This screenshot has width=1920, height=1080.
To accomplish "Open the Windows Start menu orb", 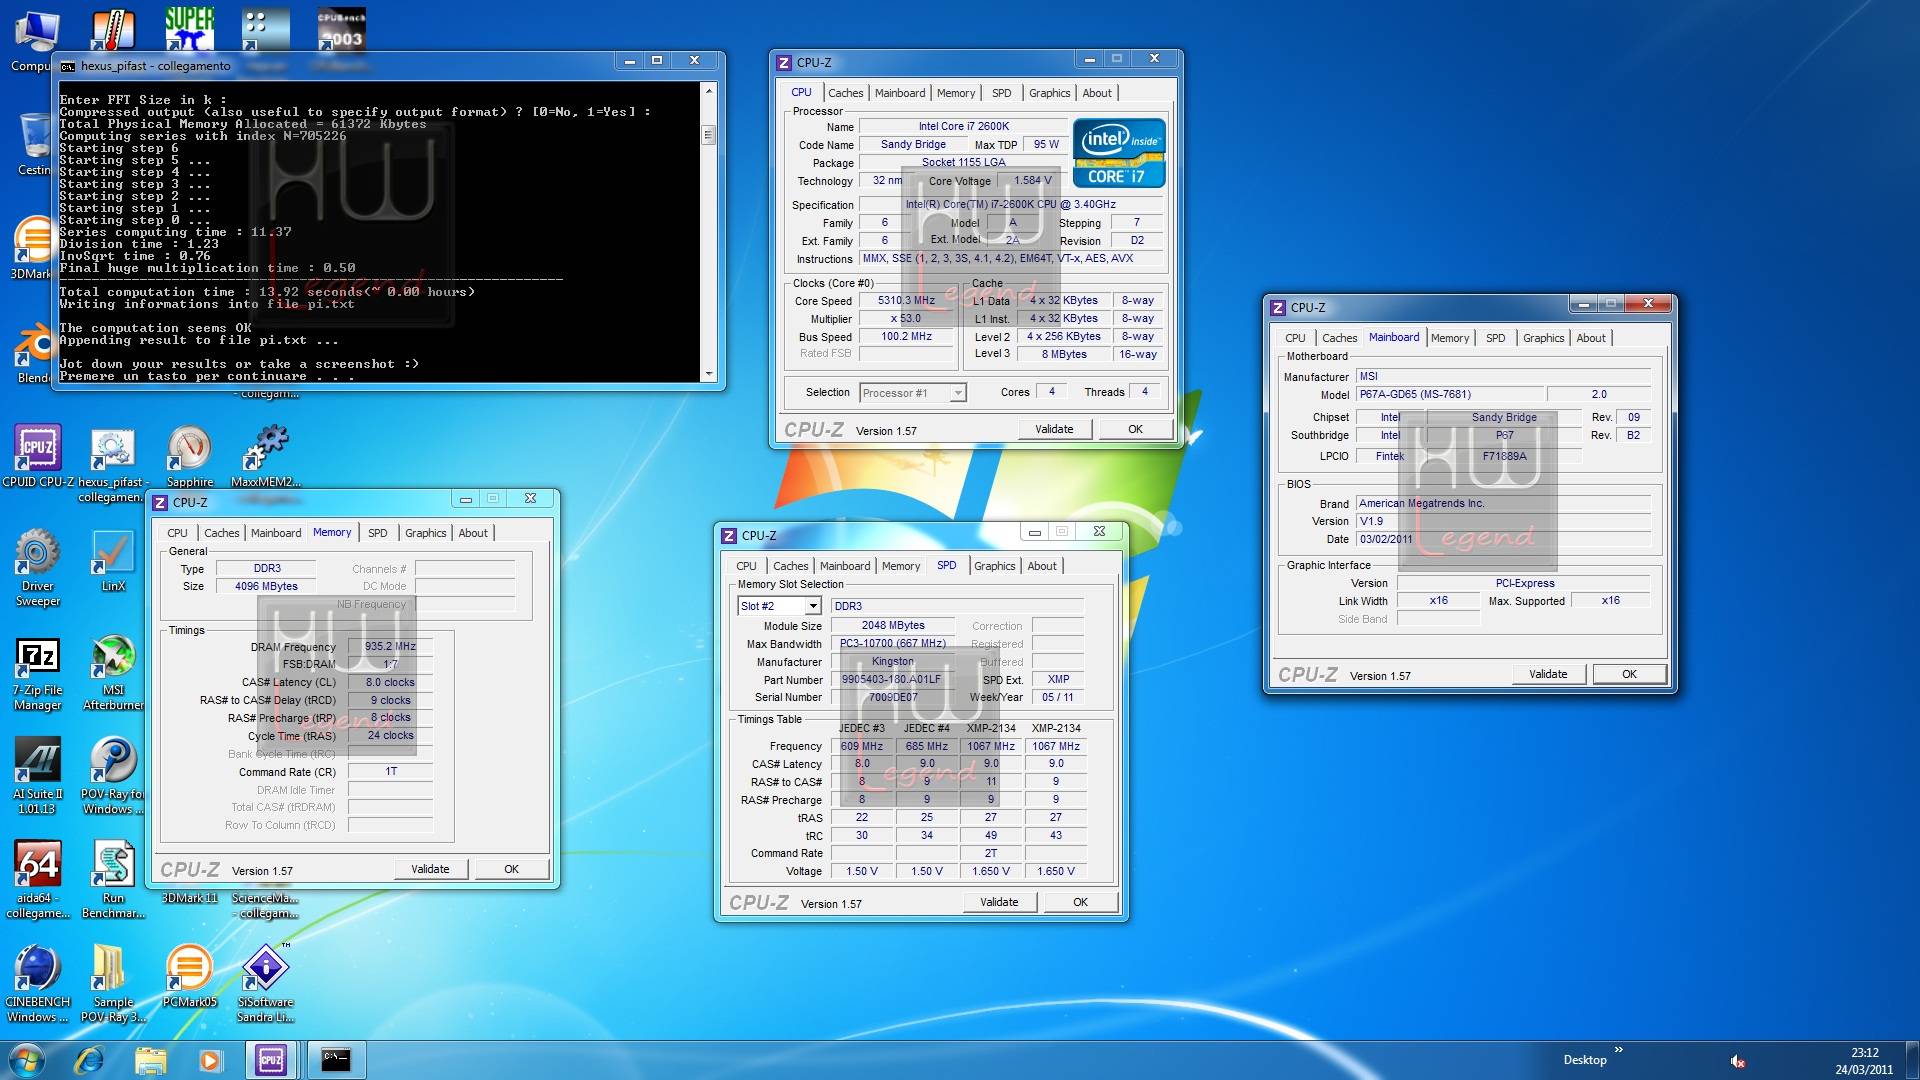I will (26, 1059).
